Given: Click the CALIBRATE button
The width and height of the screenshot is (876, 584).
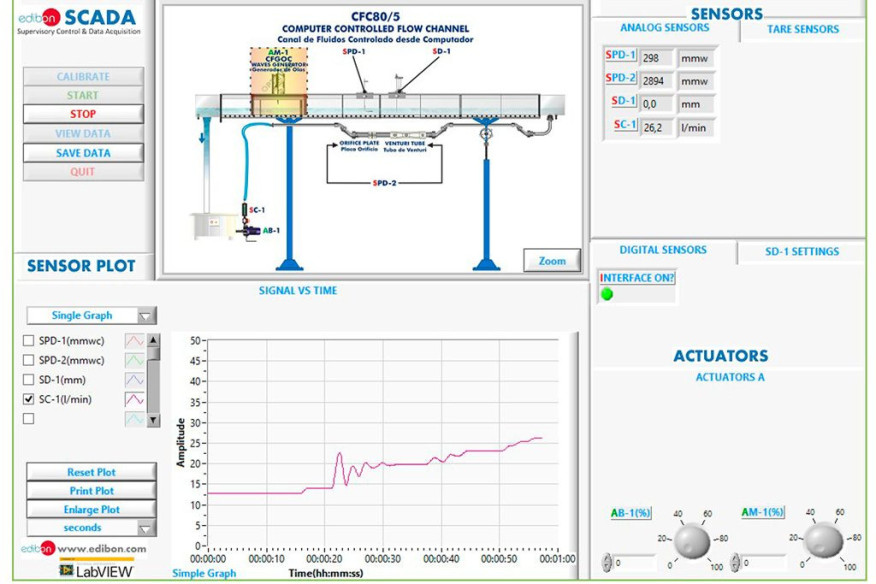Looking at the screenshot, I should (x=83, y=77).
